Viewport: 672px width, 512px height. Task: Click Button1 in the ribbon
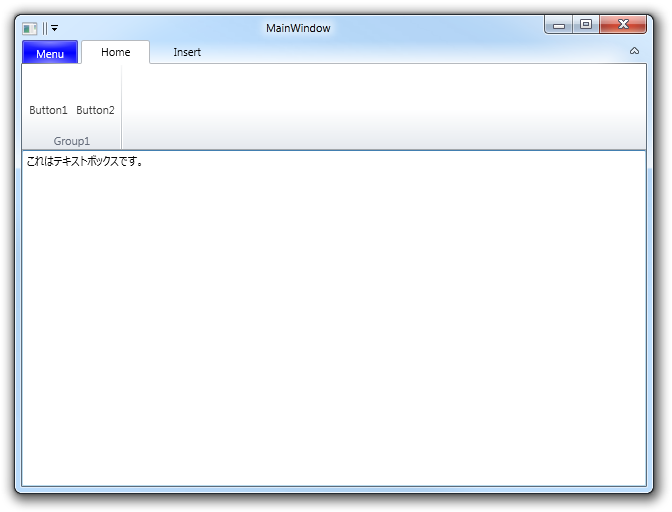tap(48, 110)
